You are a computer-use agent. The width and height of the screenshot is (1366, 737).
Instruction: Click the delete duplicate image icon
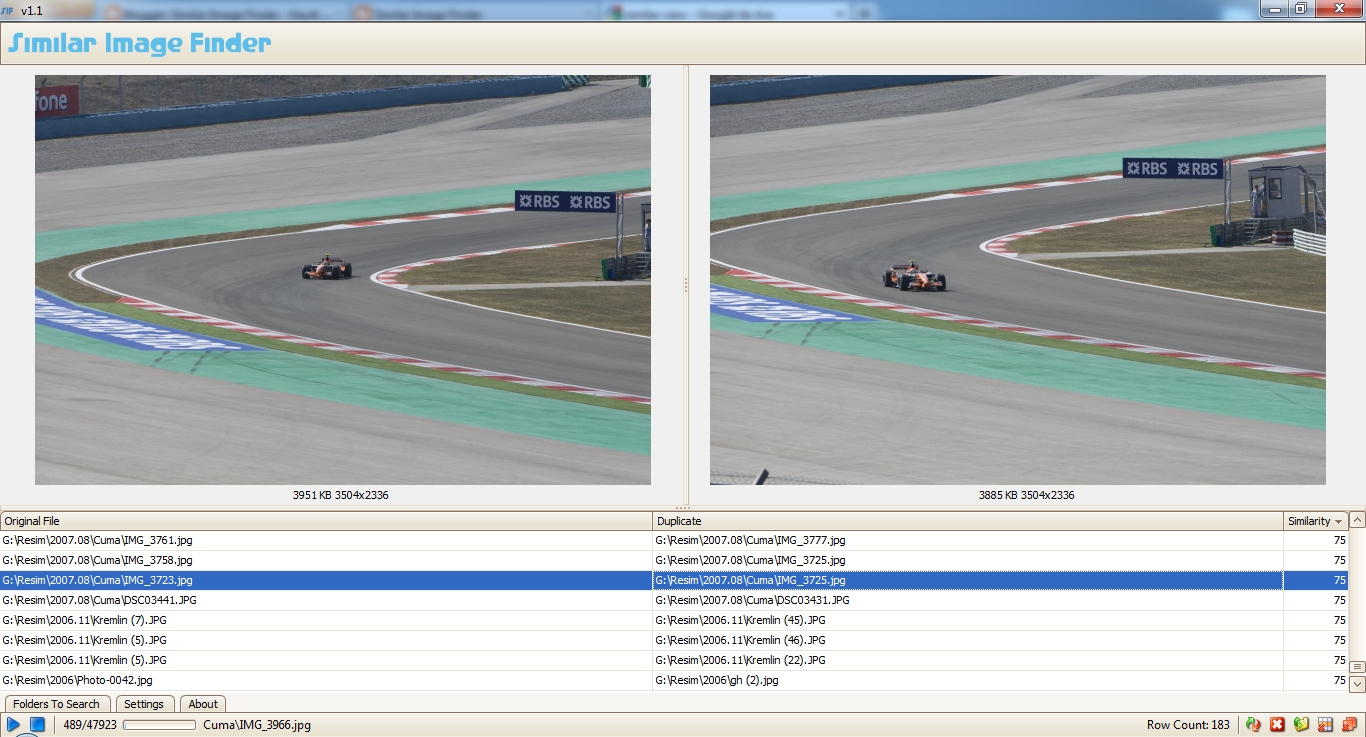coord(1350,724)
